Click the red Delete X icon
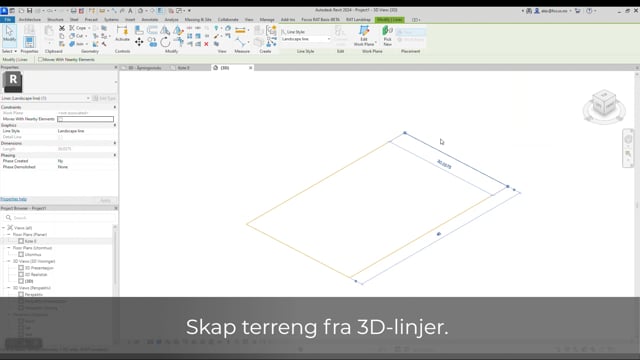640x360 pixels. (207, 44)
